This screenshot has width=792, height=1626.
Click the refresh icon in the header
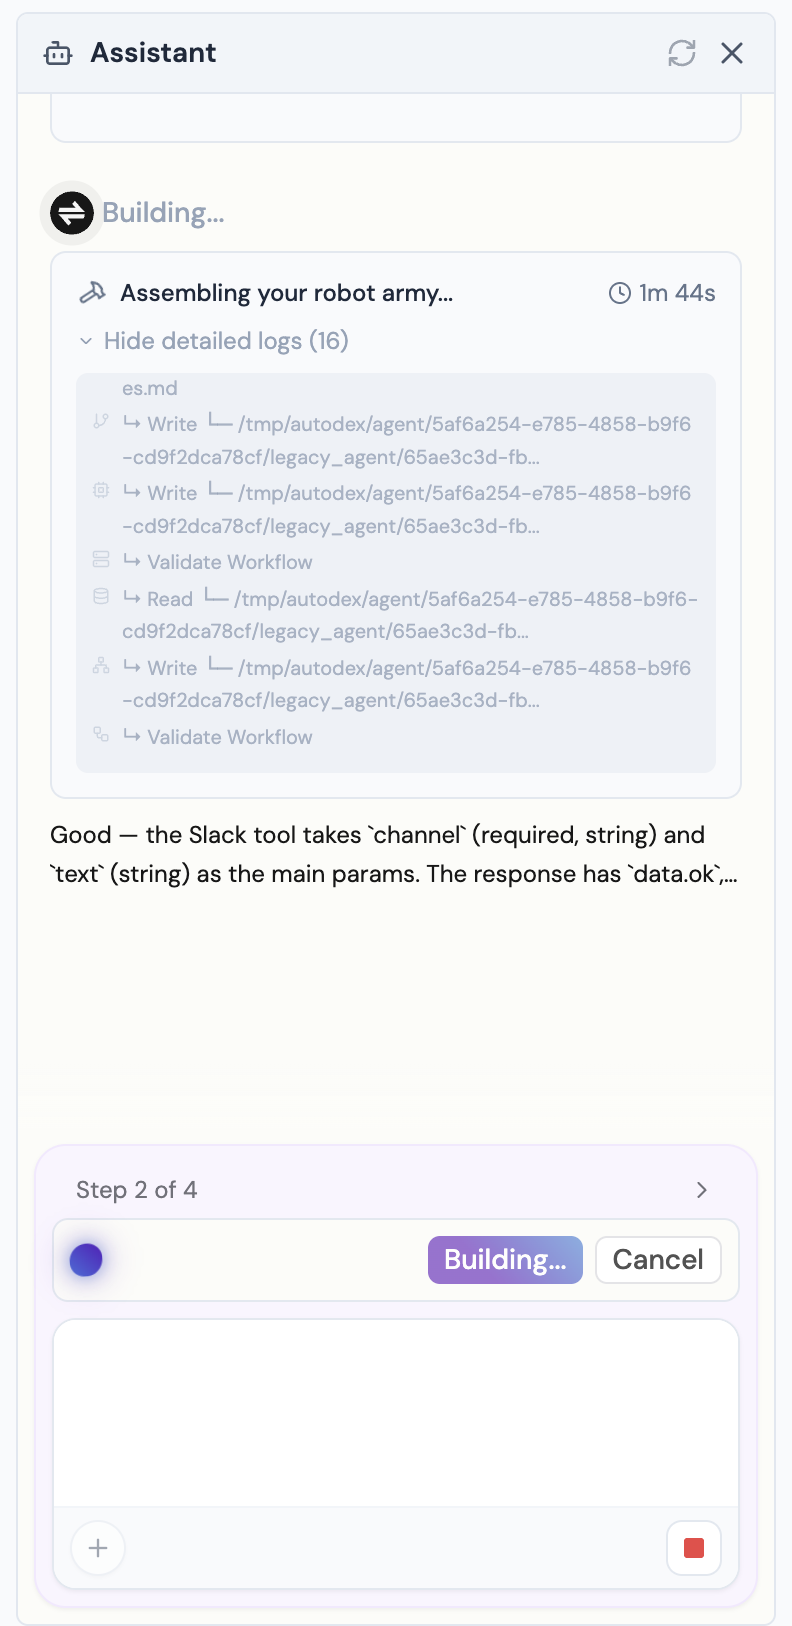682,53
